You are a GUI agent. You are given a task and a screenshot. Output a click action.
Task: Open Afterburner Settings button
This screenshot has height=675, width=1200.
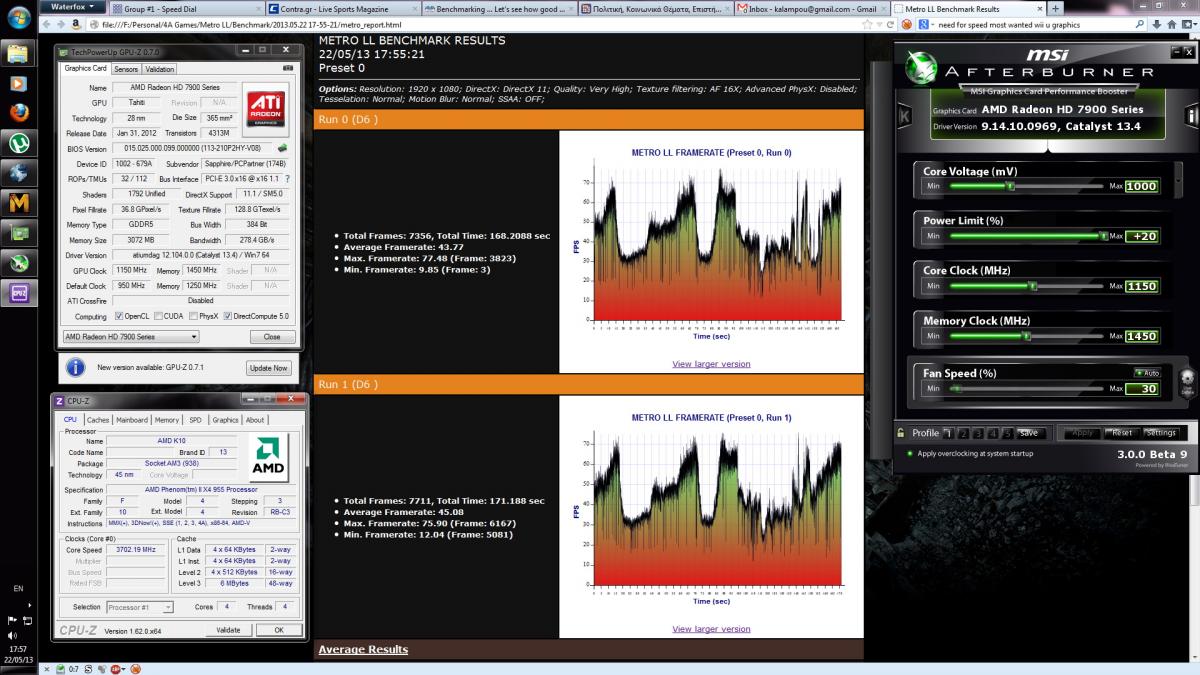point(1161,433)
